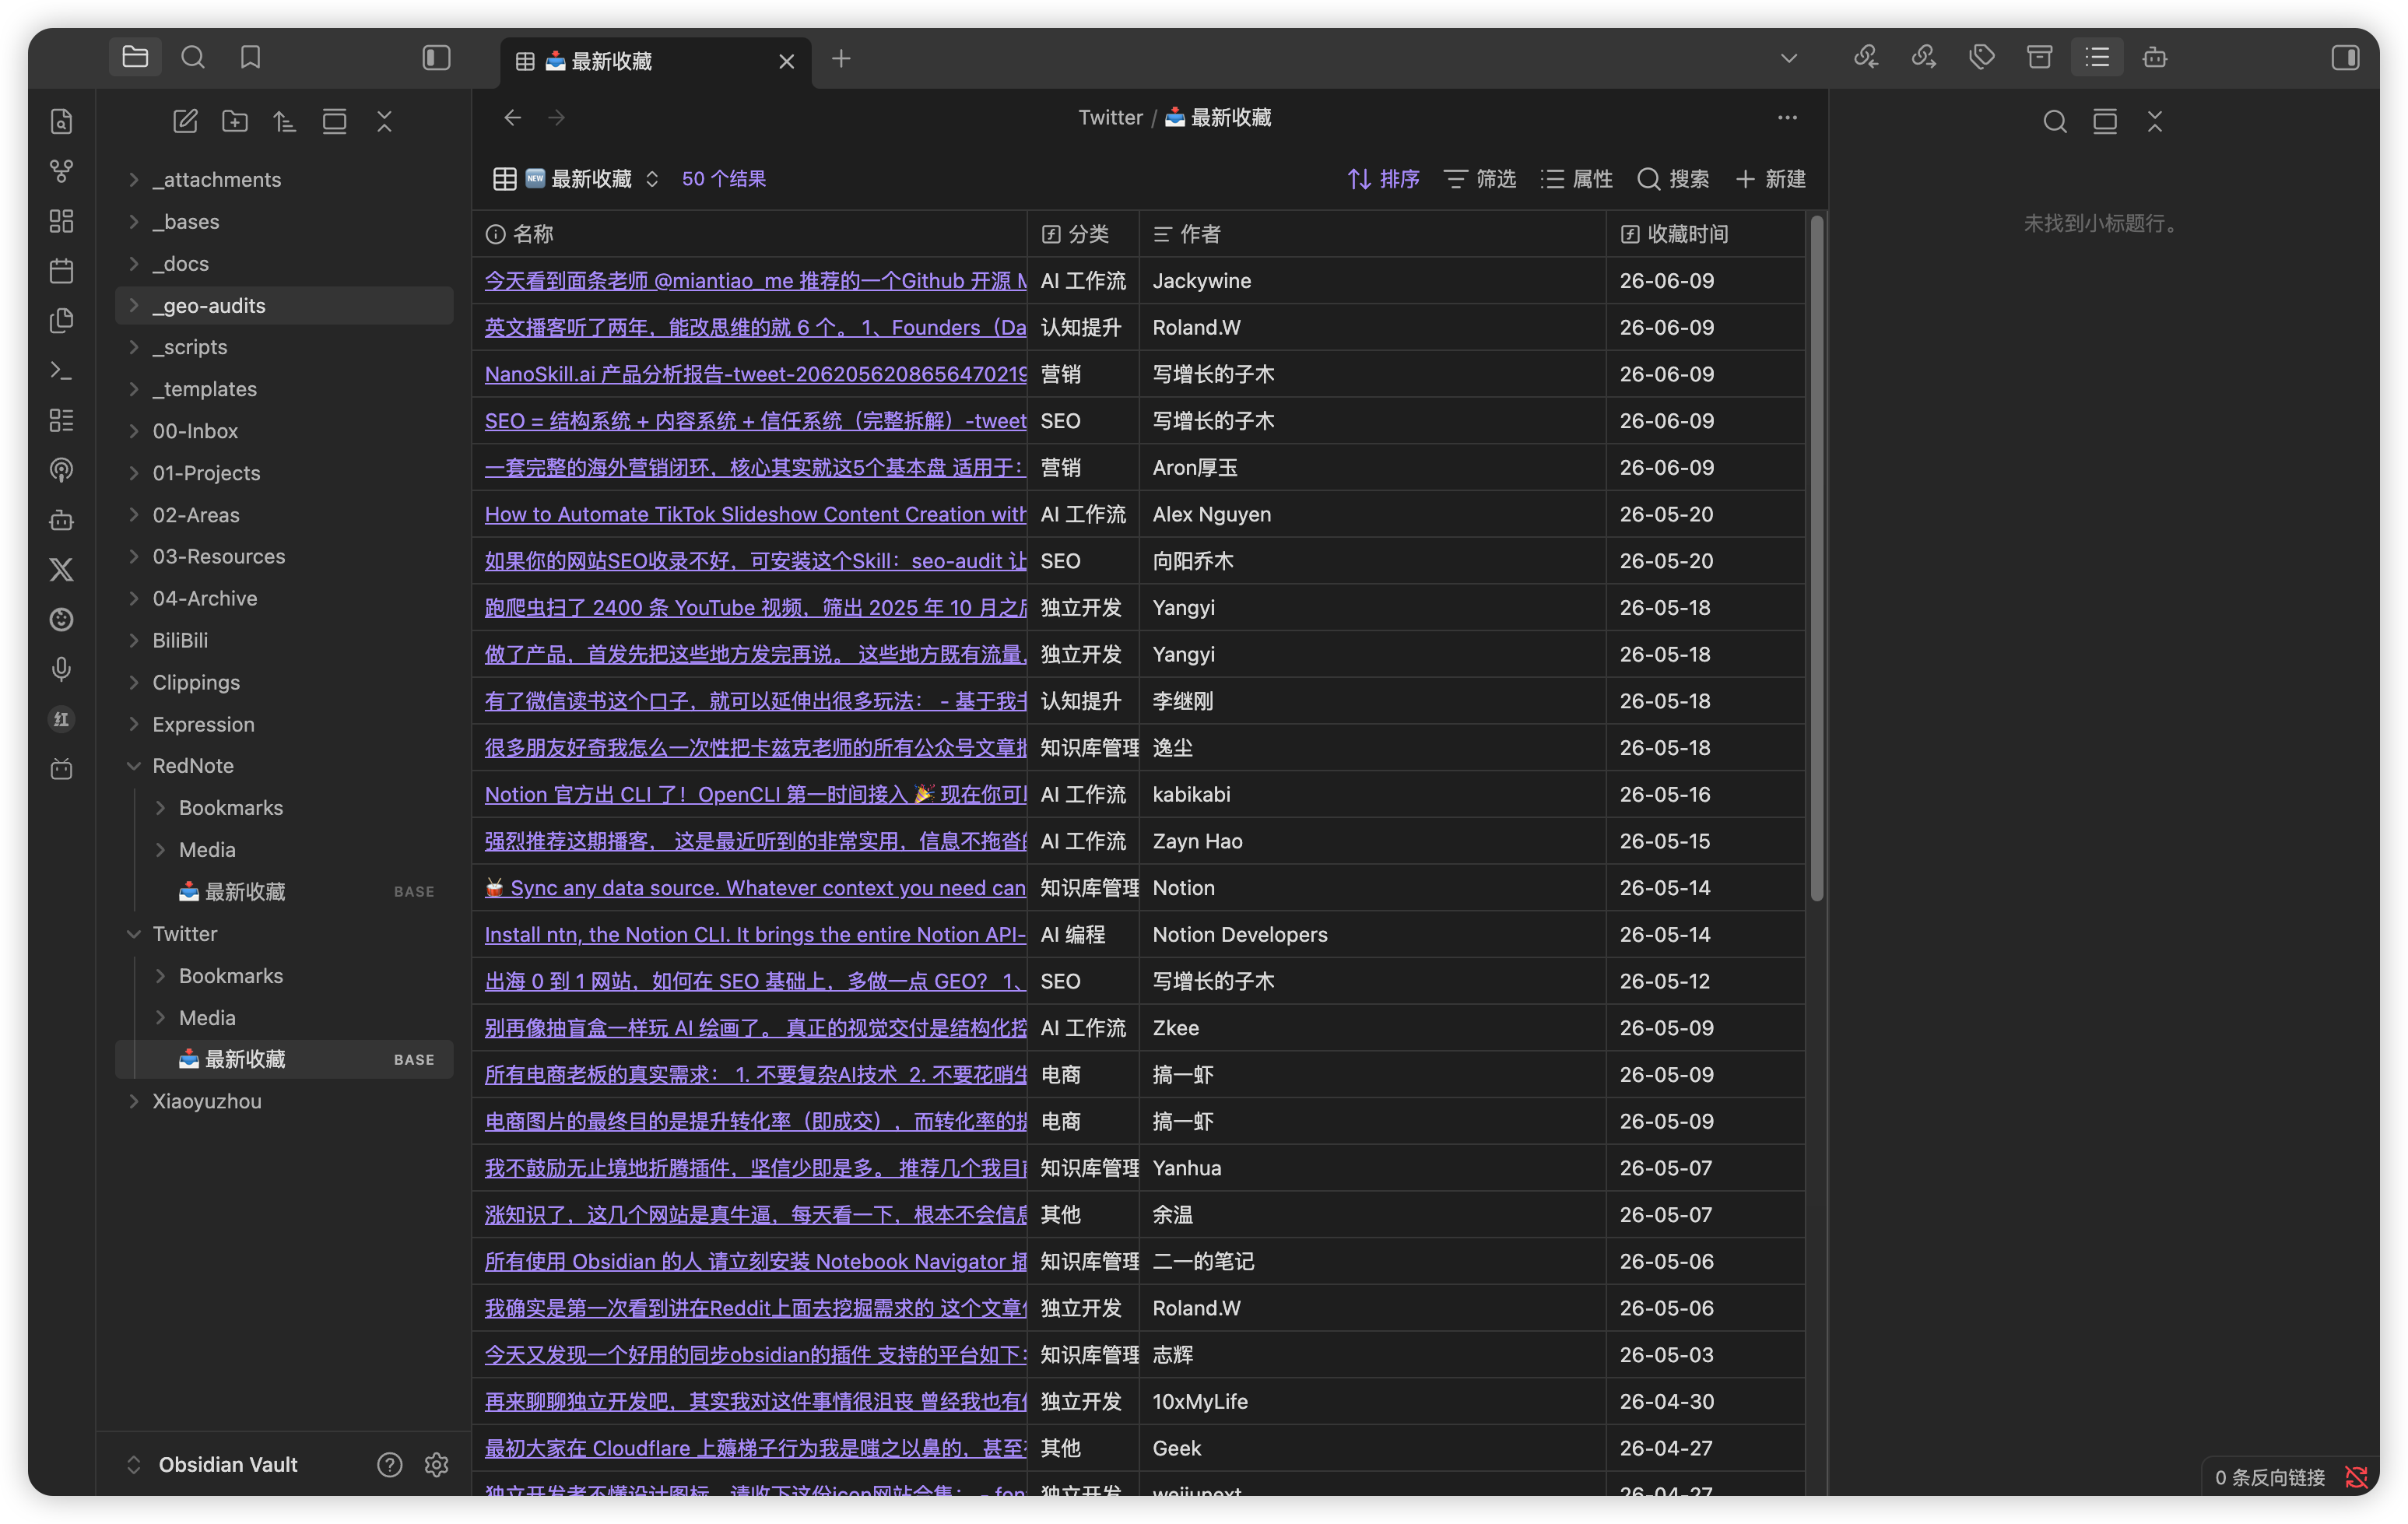The width and height of the screenshot is (2408, 1524).
Task: Click the vertical scrollbar of the table
Action: [1817, 560]
